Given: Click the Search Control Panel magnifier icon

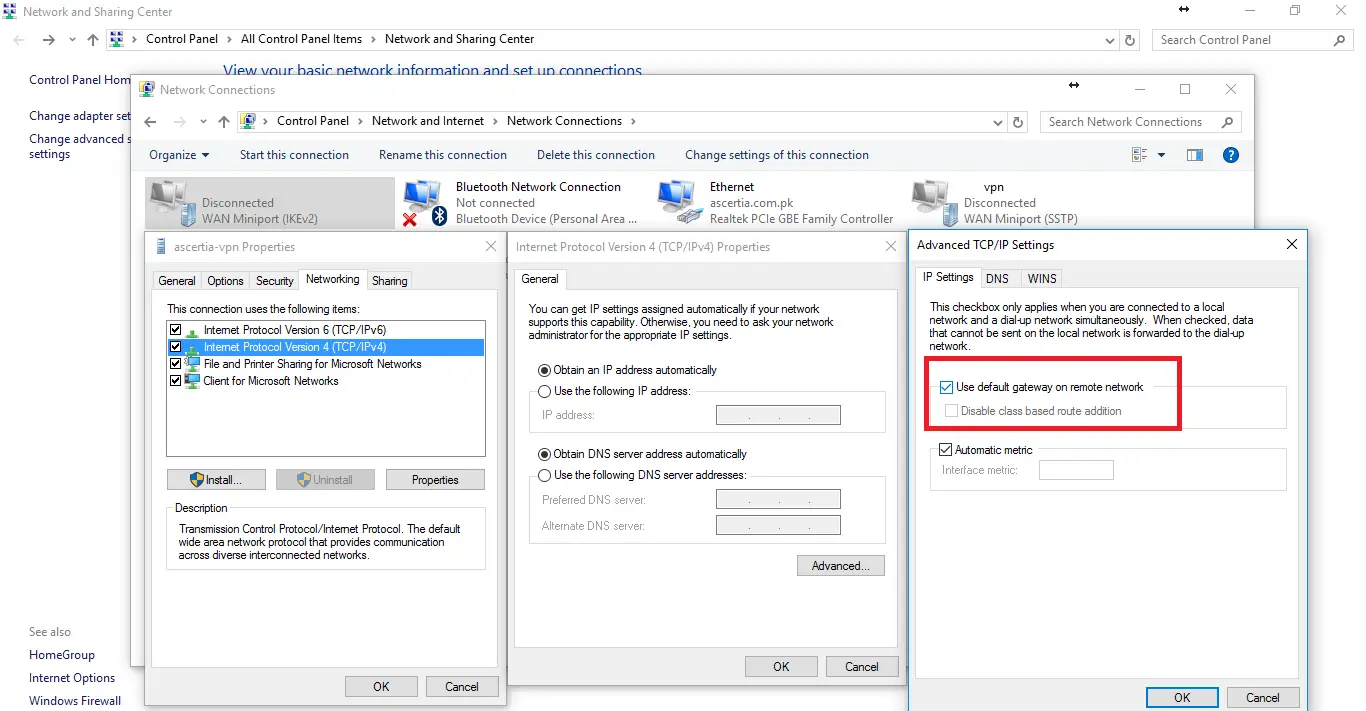Looking at the screenshot, I should point(1339,40).
